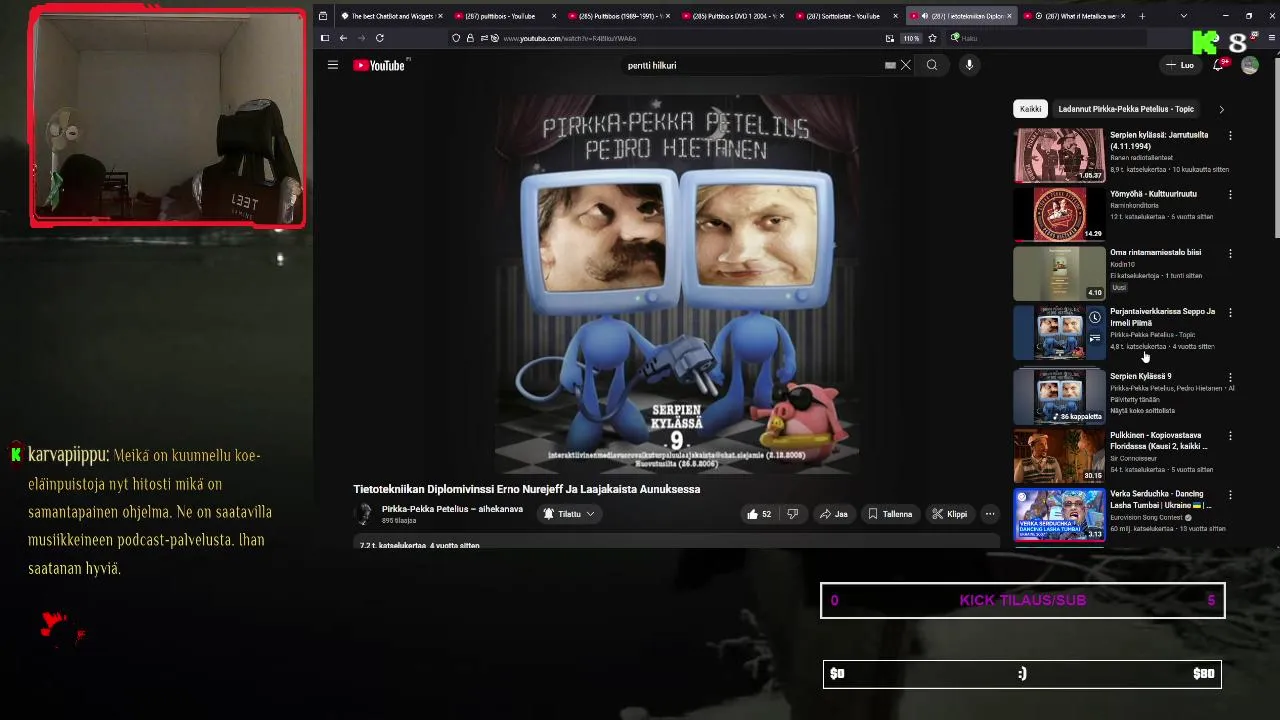Click the video title Tietotekniikan Diplomivinssi text
The image size is (1280, 720).
coord(526,489)
